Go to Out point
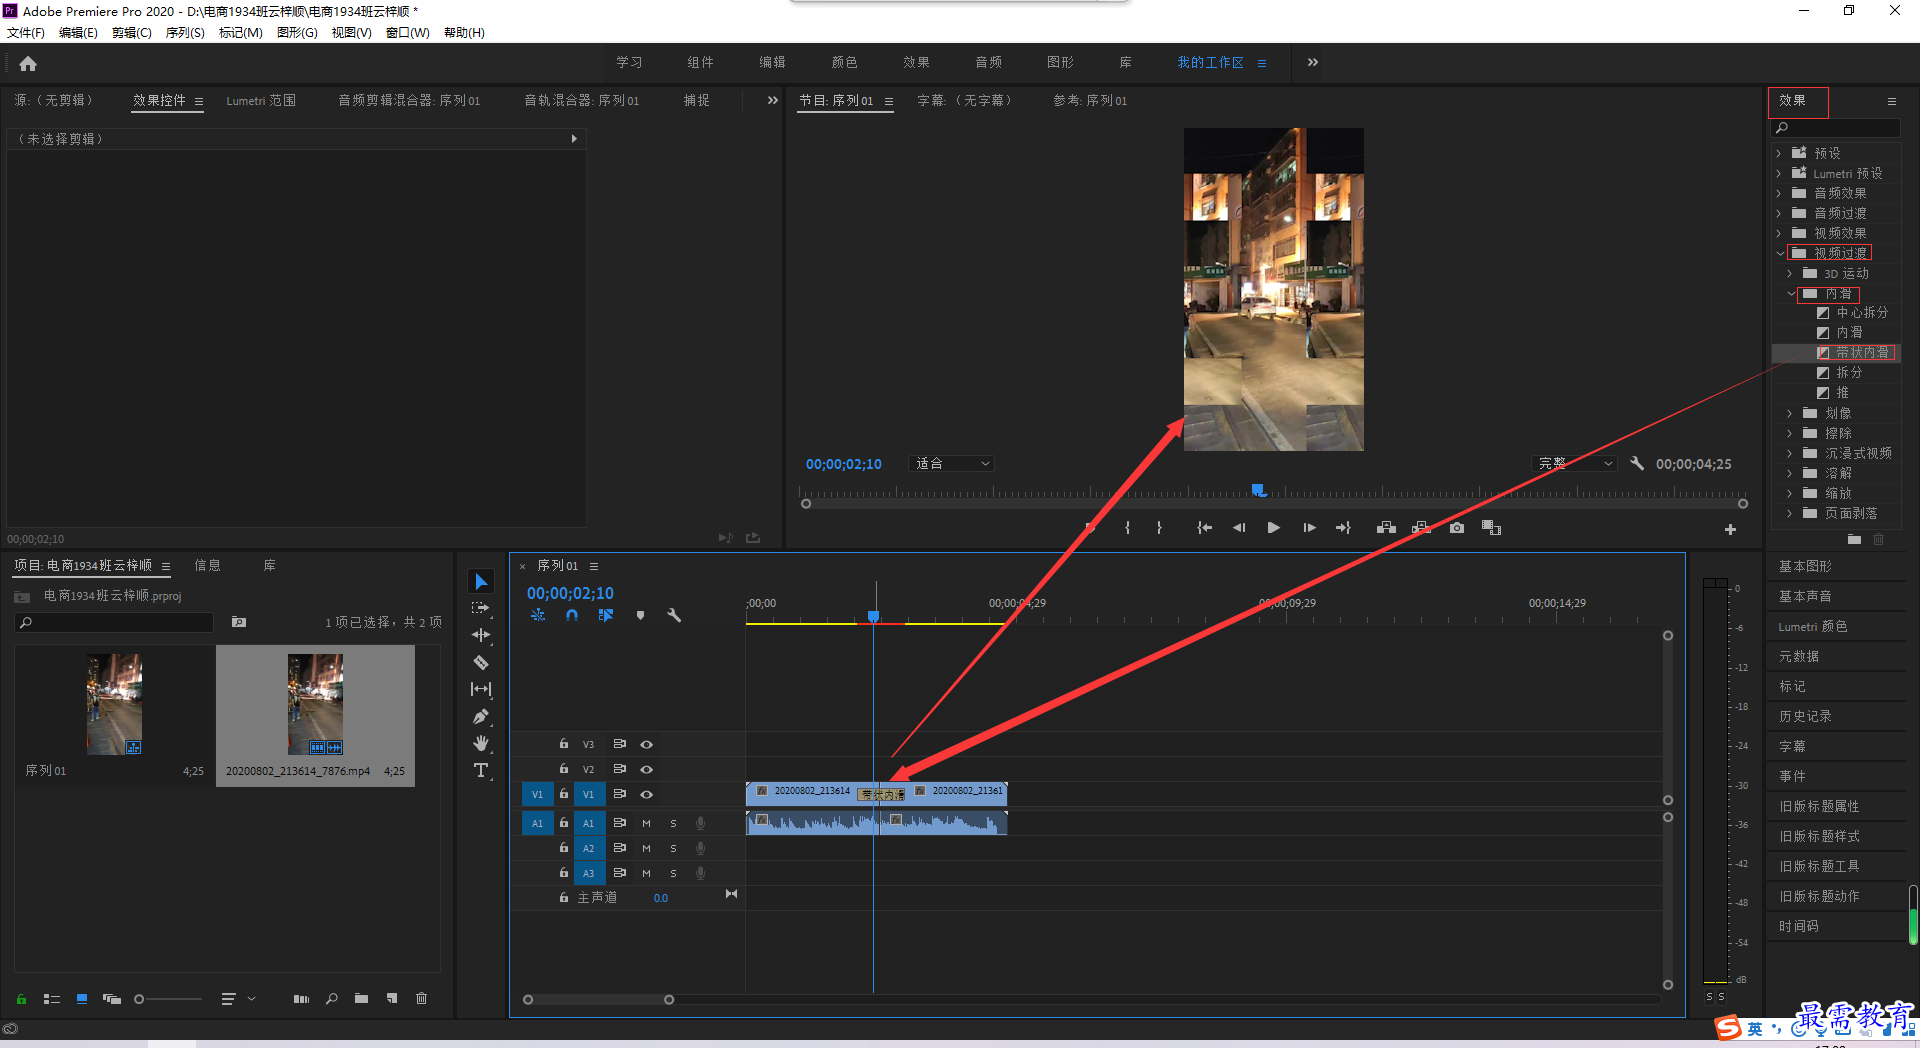1920x1048 pixels. (x=1343, y=528)
